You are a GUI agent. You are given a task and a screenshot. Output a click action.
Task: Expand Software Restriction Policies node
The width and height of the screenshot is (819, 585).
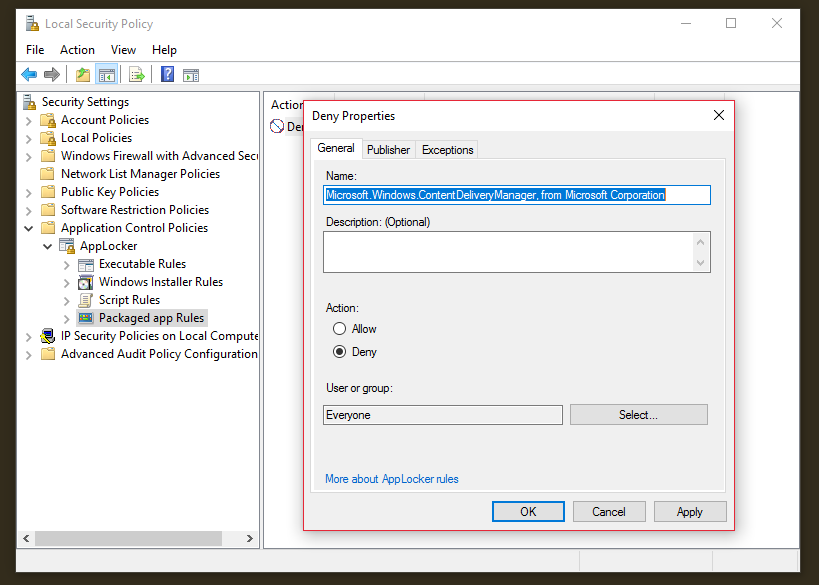point(29,211)
